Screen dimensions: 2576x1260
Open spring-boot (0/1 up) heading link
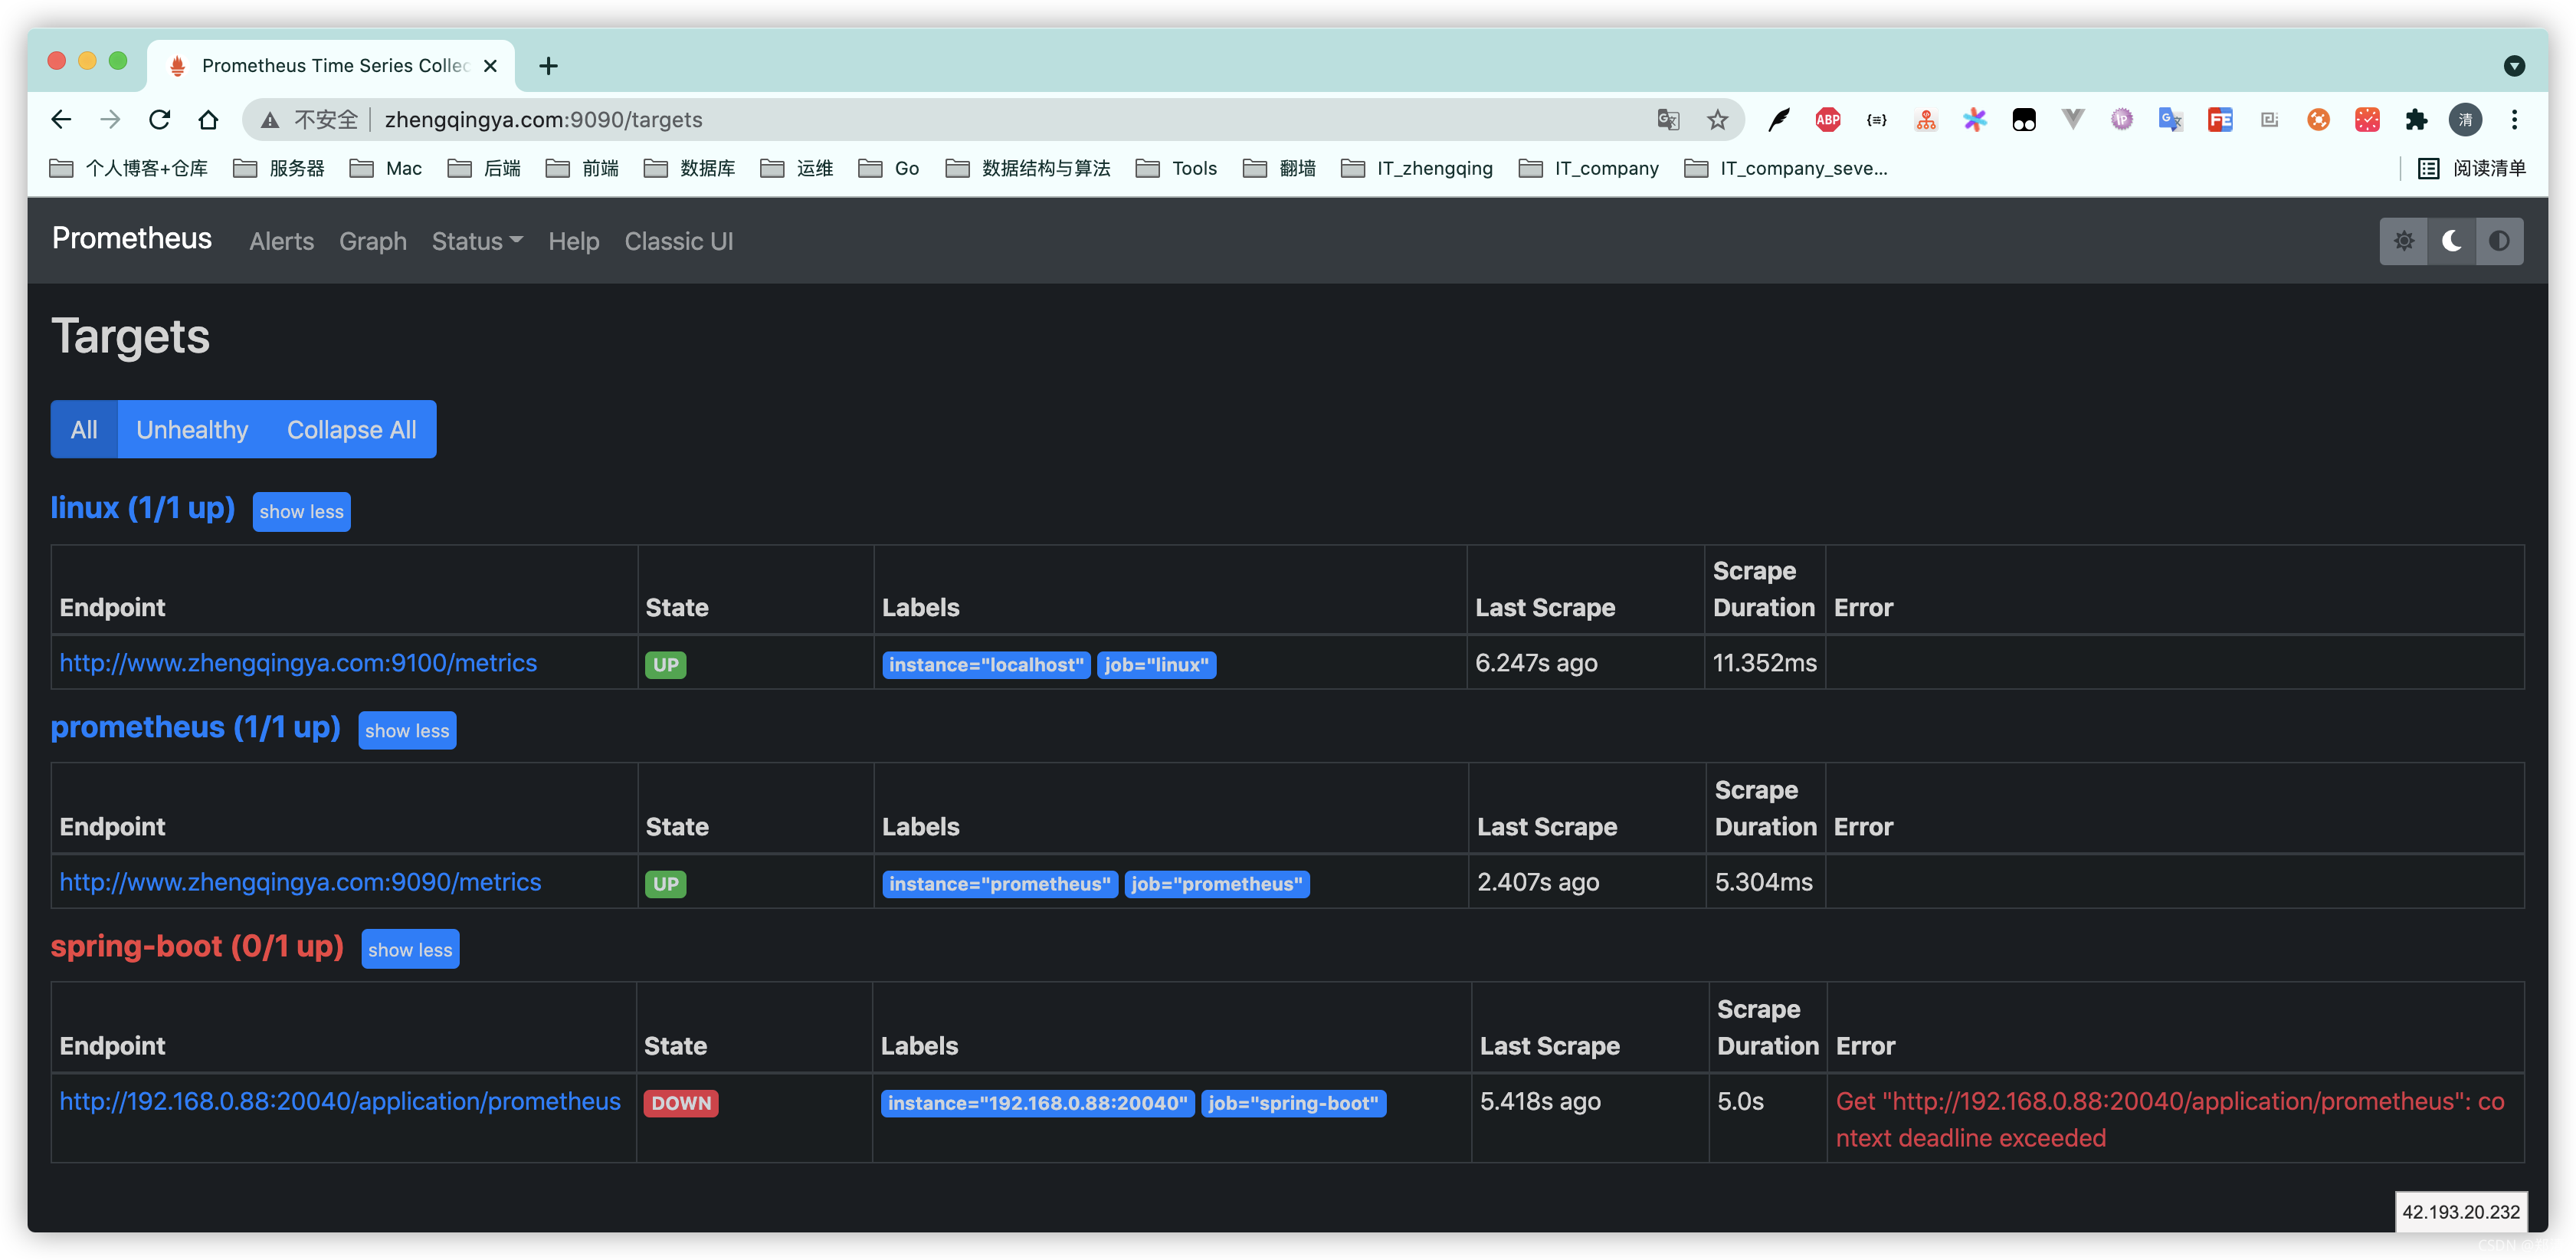(x=197, y=946)
